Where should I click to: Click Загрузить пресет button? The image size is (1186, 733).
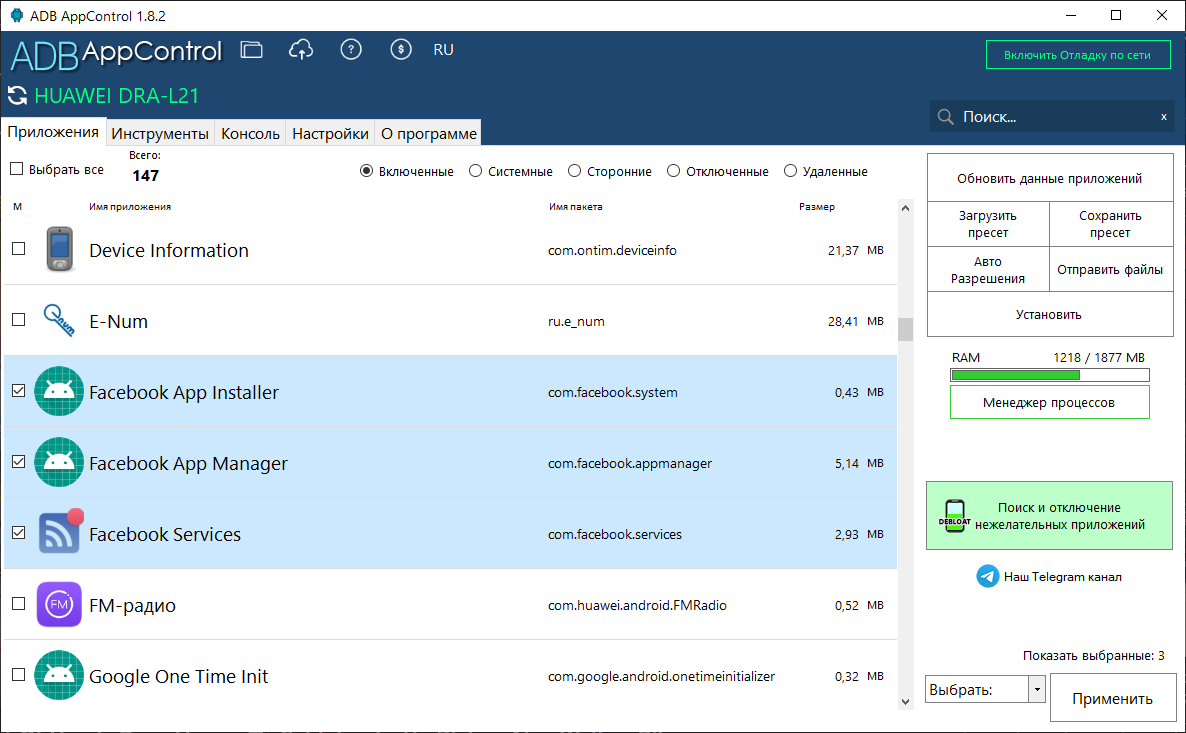coord(988,225)
